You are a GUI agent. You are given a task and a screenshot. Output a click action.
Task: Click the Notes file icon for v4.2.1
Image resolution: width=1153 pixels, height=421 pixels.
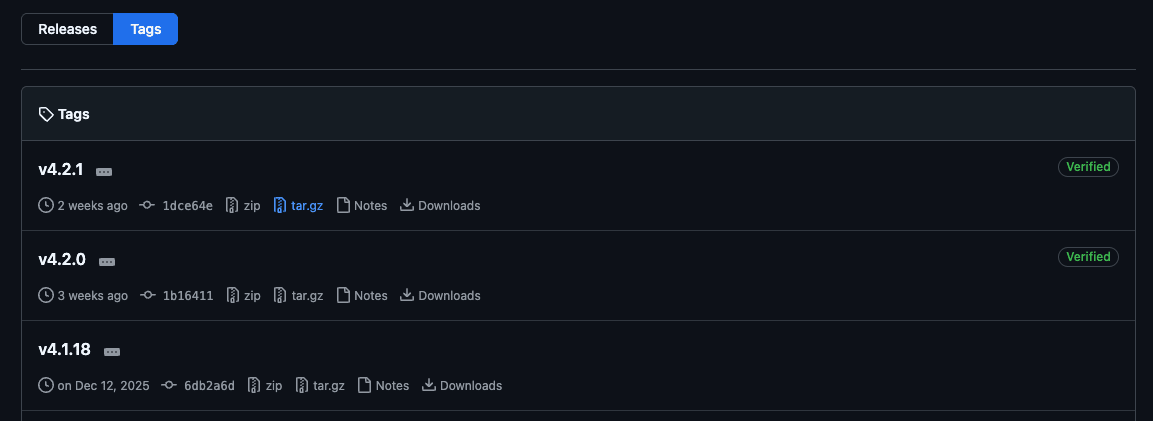343,206
